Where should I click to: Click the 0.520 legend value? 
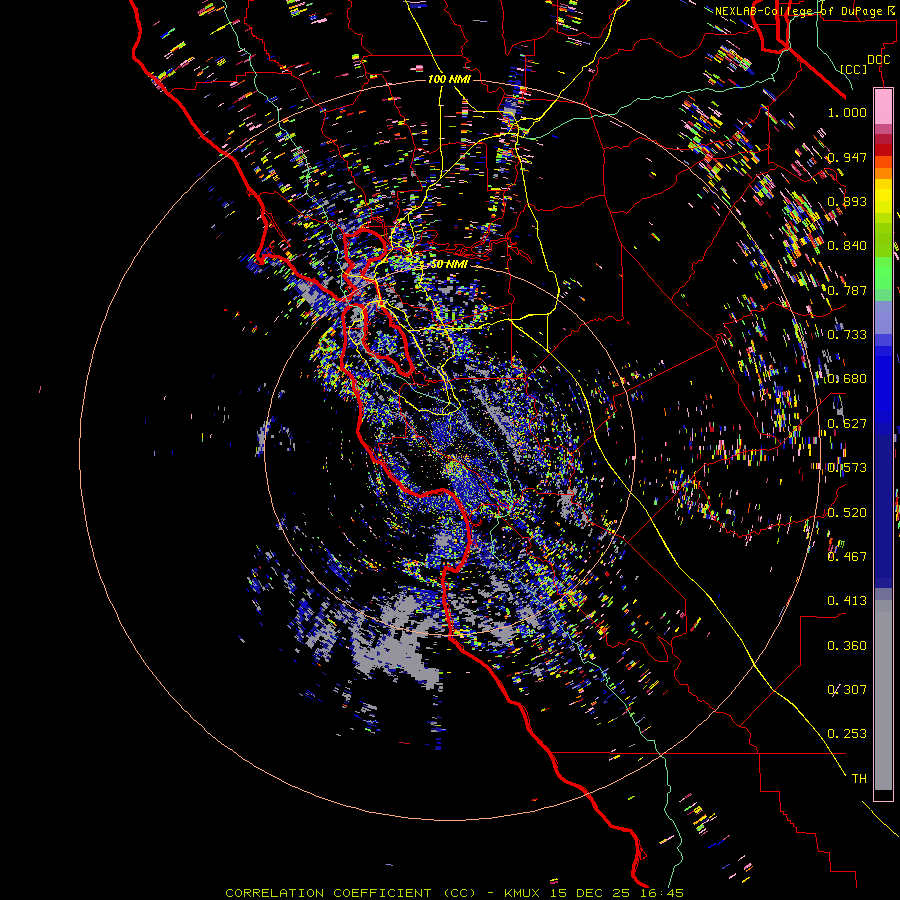(x=847, y=513)
